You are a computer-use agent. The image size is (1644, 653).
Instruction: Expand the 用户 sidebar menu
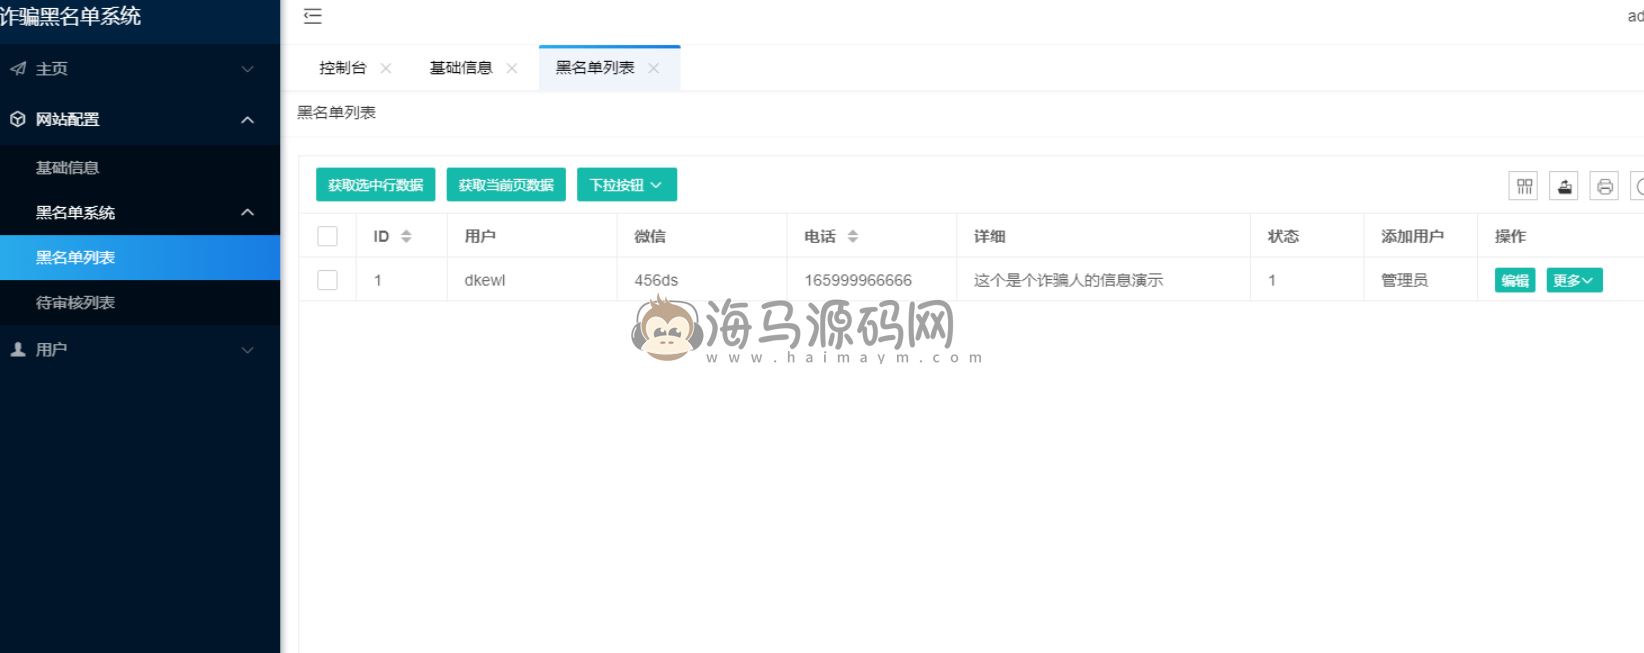coord(140,350)
